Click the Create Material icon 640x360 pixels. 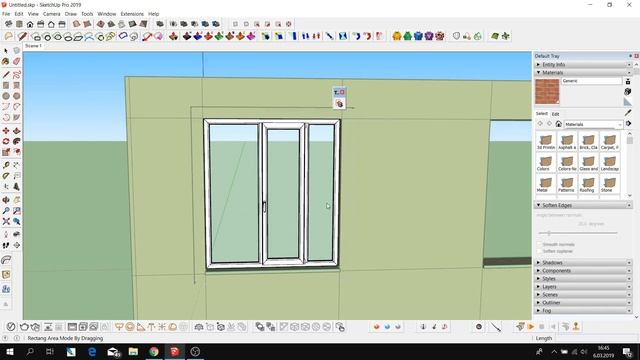[628, 91]
